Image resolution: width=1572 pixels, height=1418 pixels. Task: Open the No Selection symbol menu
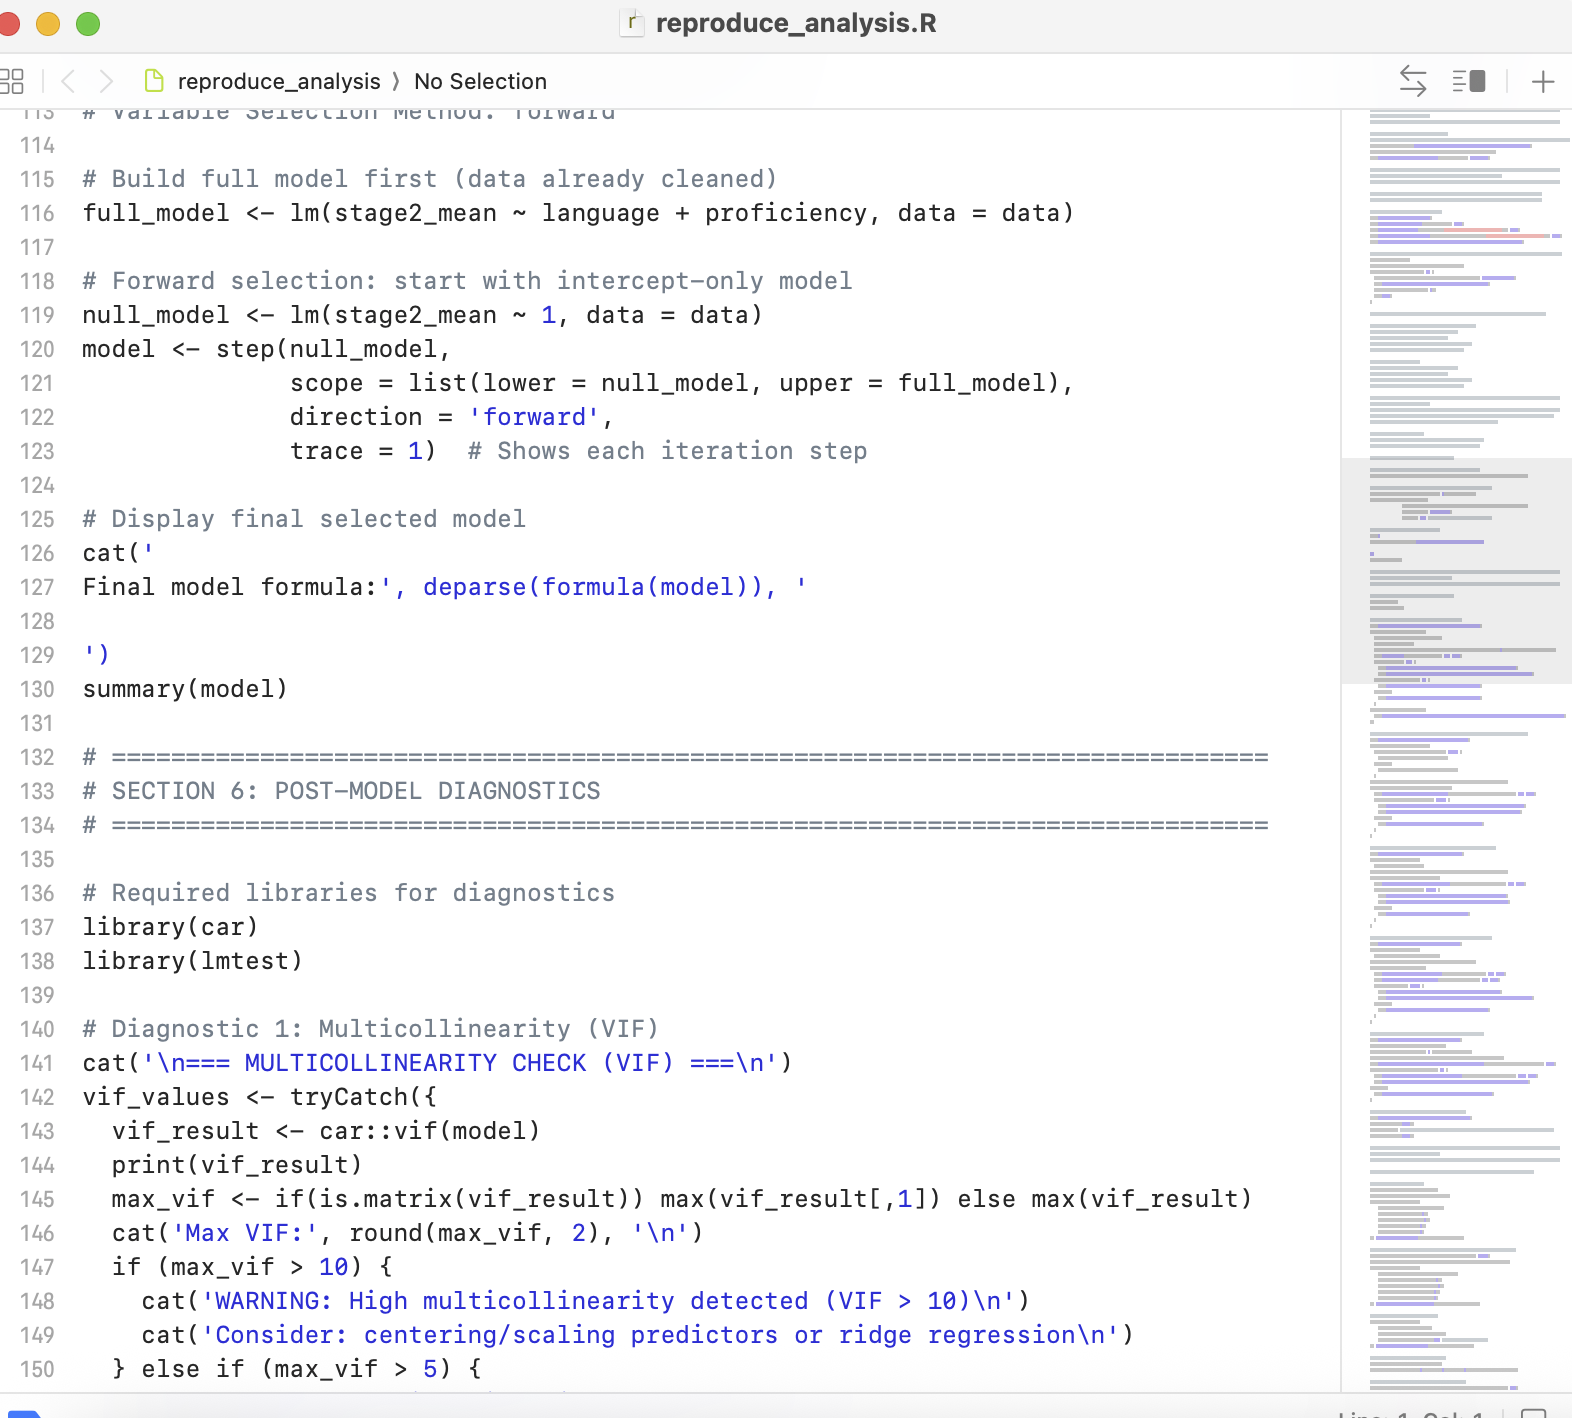[480, 81]
